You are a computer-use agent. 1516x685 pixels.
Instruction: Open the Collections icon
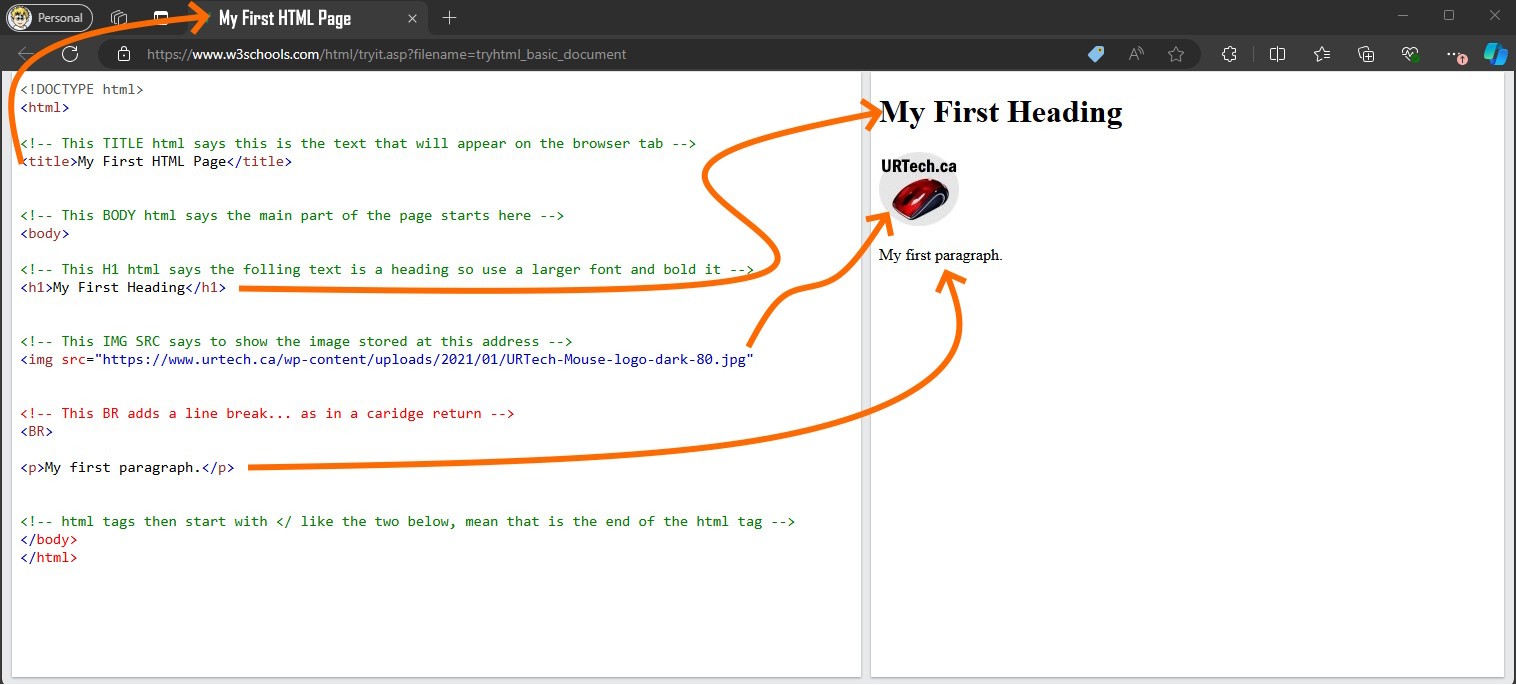tap(1366, 54)
